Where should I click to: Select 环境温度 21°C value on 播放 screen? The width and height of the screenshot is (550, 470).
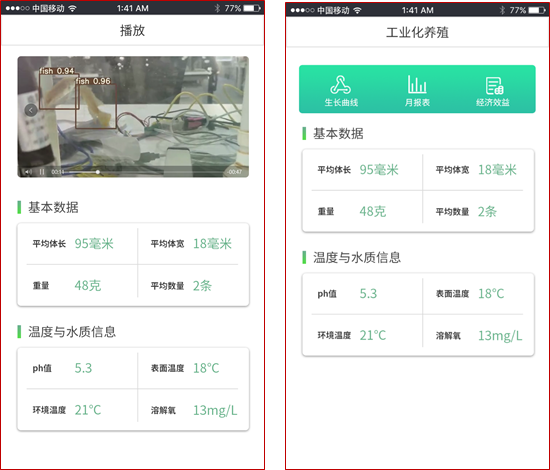[88, 410]
